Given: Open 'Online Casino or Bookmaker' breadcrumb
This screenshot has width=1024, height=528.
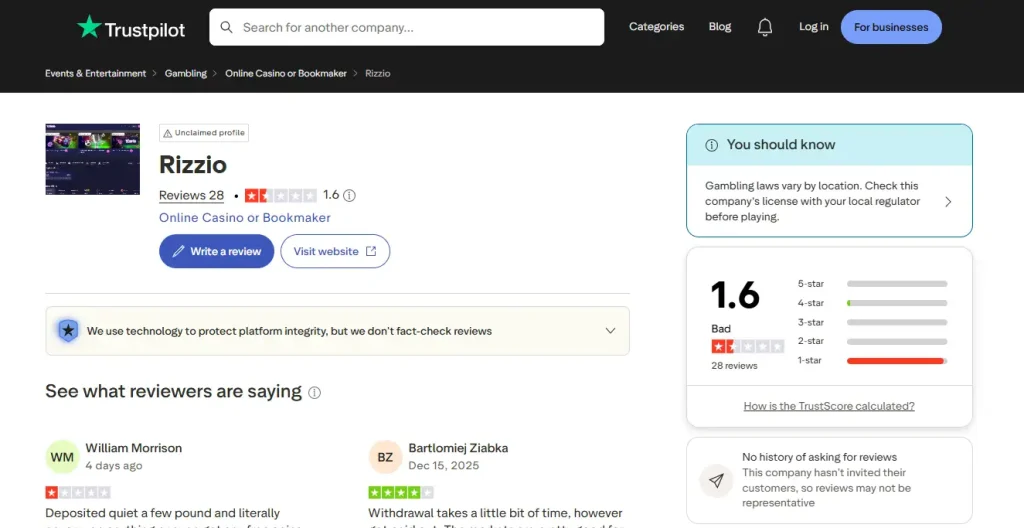Looking at the screenshot, I should [286, 73].
